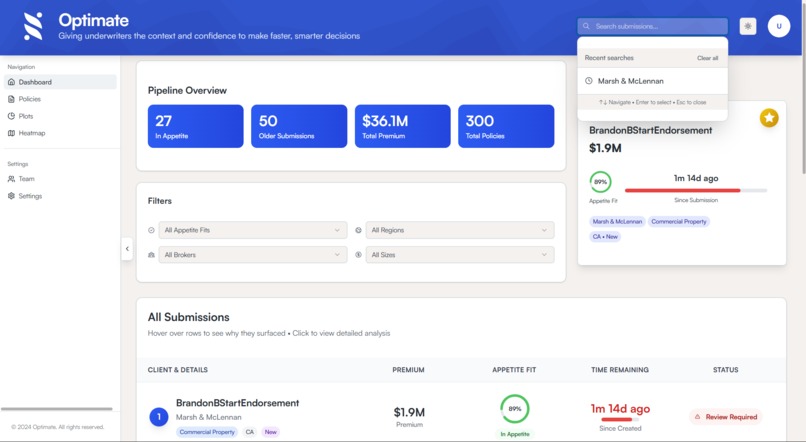Viewport: 806px width, 442px height.
Task: Click the New tag in the table row
Action: [x=270, y=432]
